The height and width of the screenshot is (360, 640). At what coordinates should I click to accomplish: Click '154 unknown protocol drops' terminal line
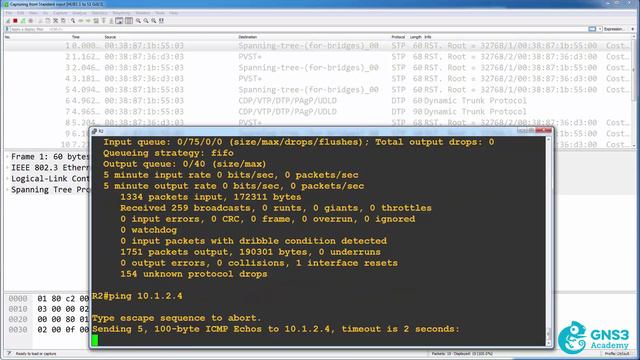point(193,274)
